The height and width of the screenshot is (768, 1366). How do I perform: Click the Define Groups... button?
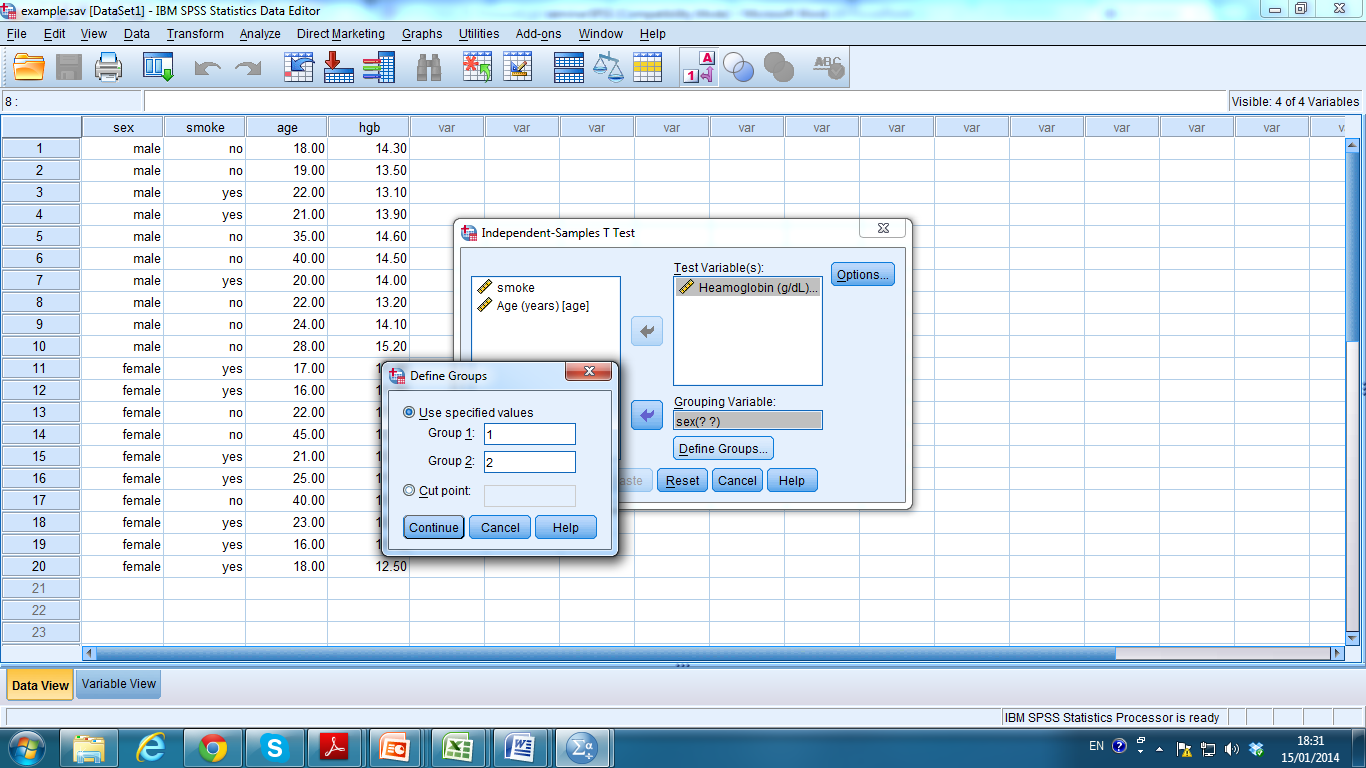[x=723, y=448]
